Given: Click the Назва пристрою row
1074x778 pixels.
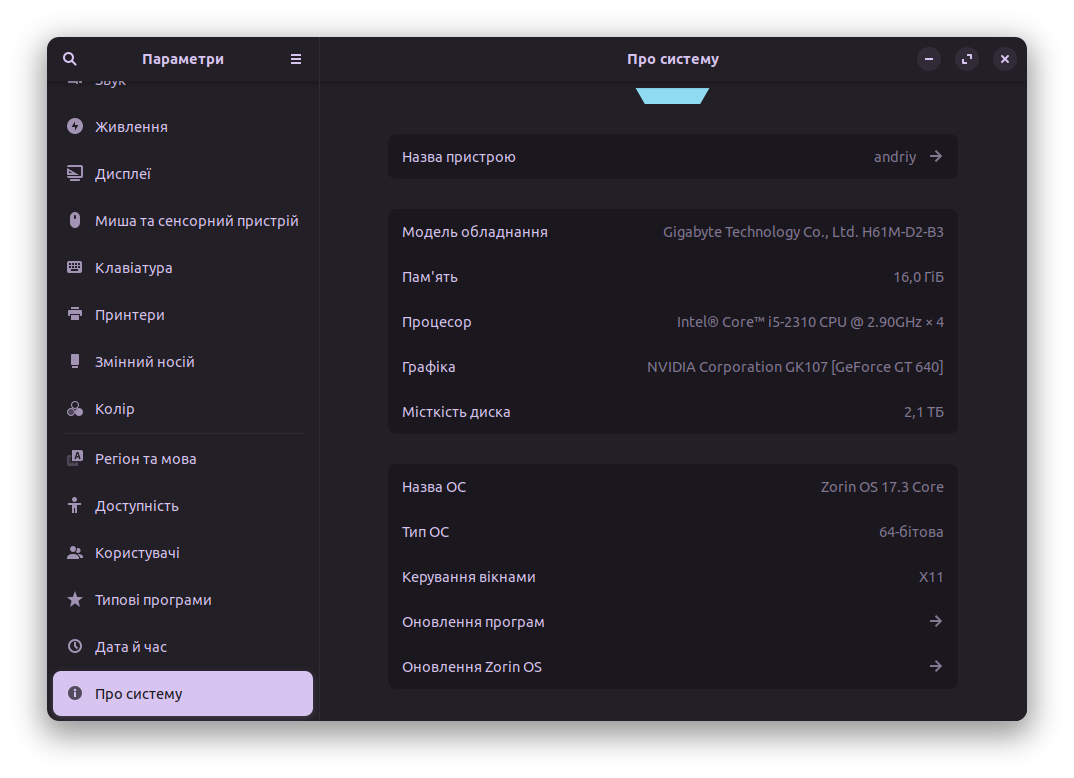Looking at the screenshot, I should [672, 157].
